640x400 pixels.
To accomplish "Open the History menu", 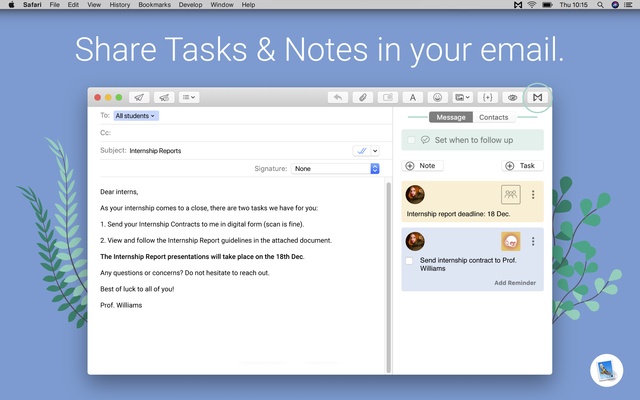I will coord(120,5).
